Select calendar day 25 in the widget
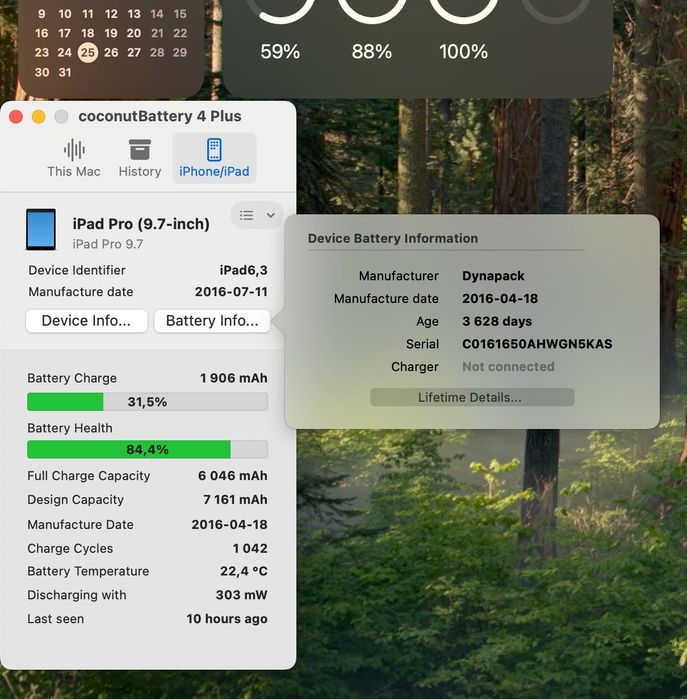 click(88, 53)
